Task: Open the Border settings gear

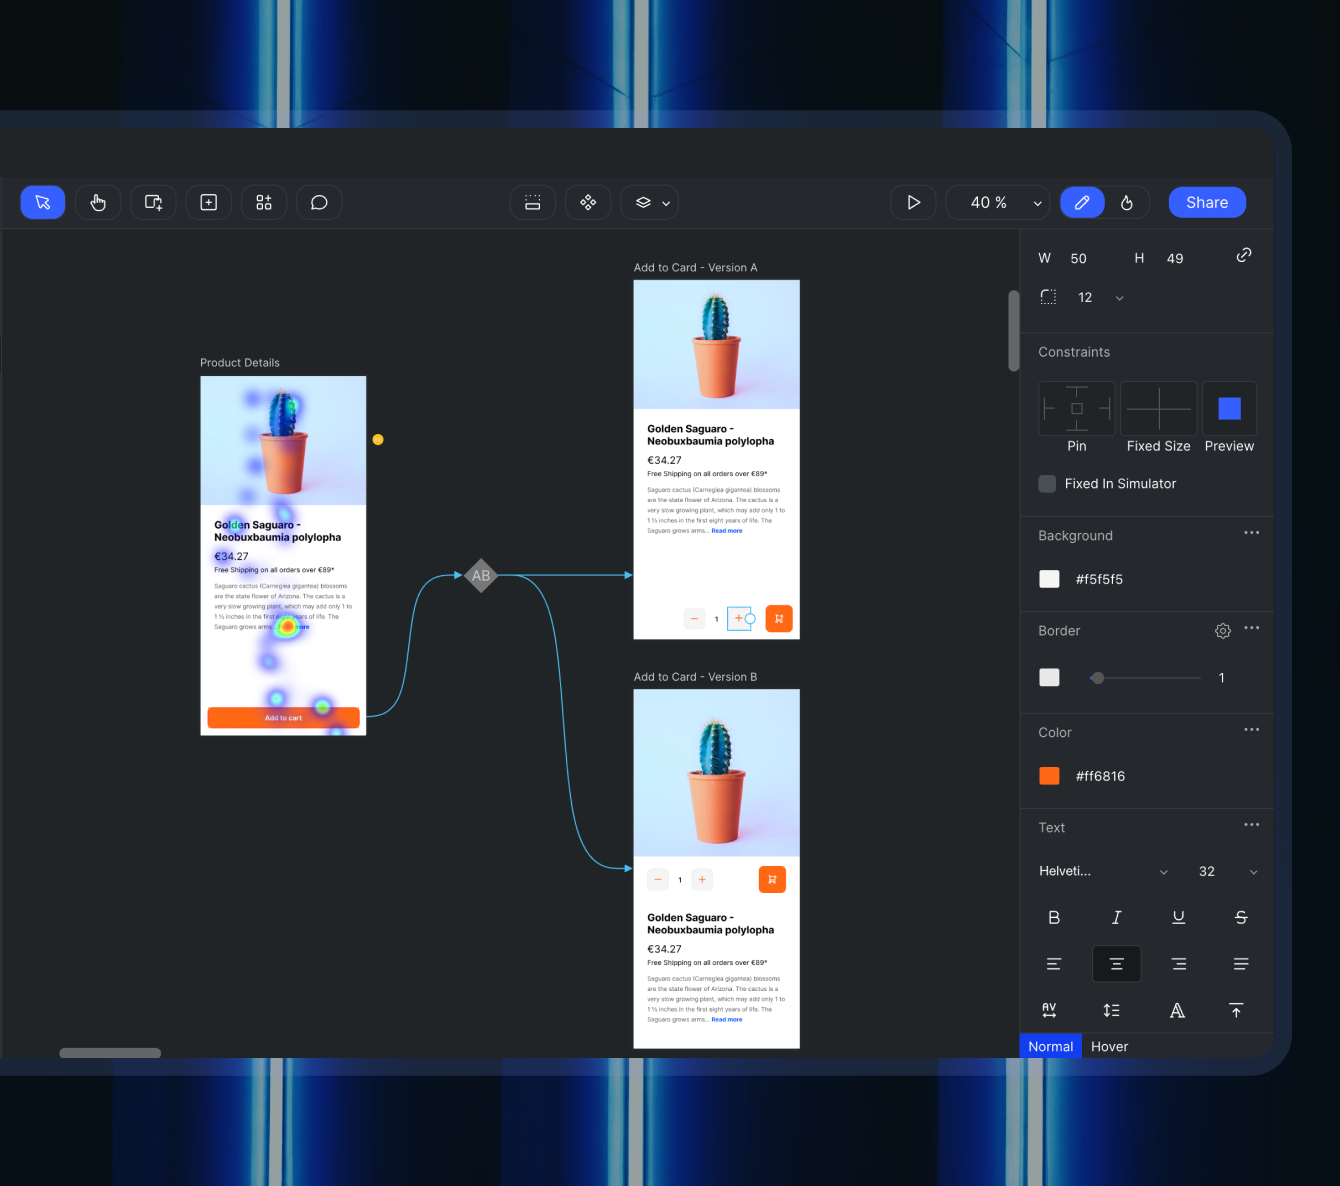Action: pos(1222,630)
